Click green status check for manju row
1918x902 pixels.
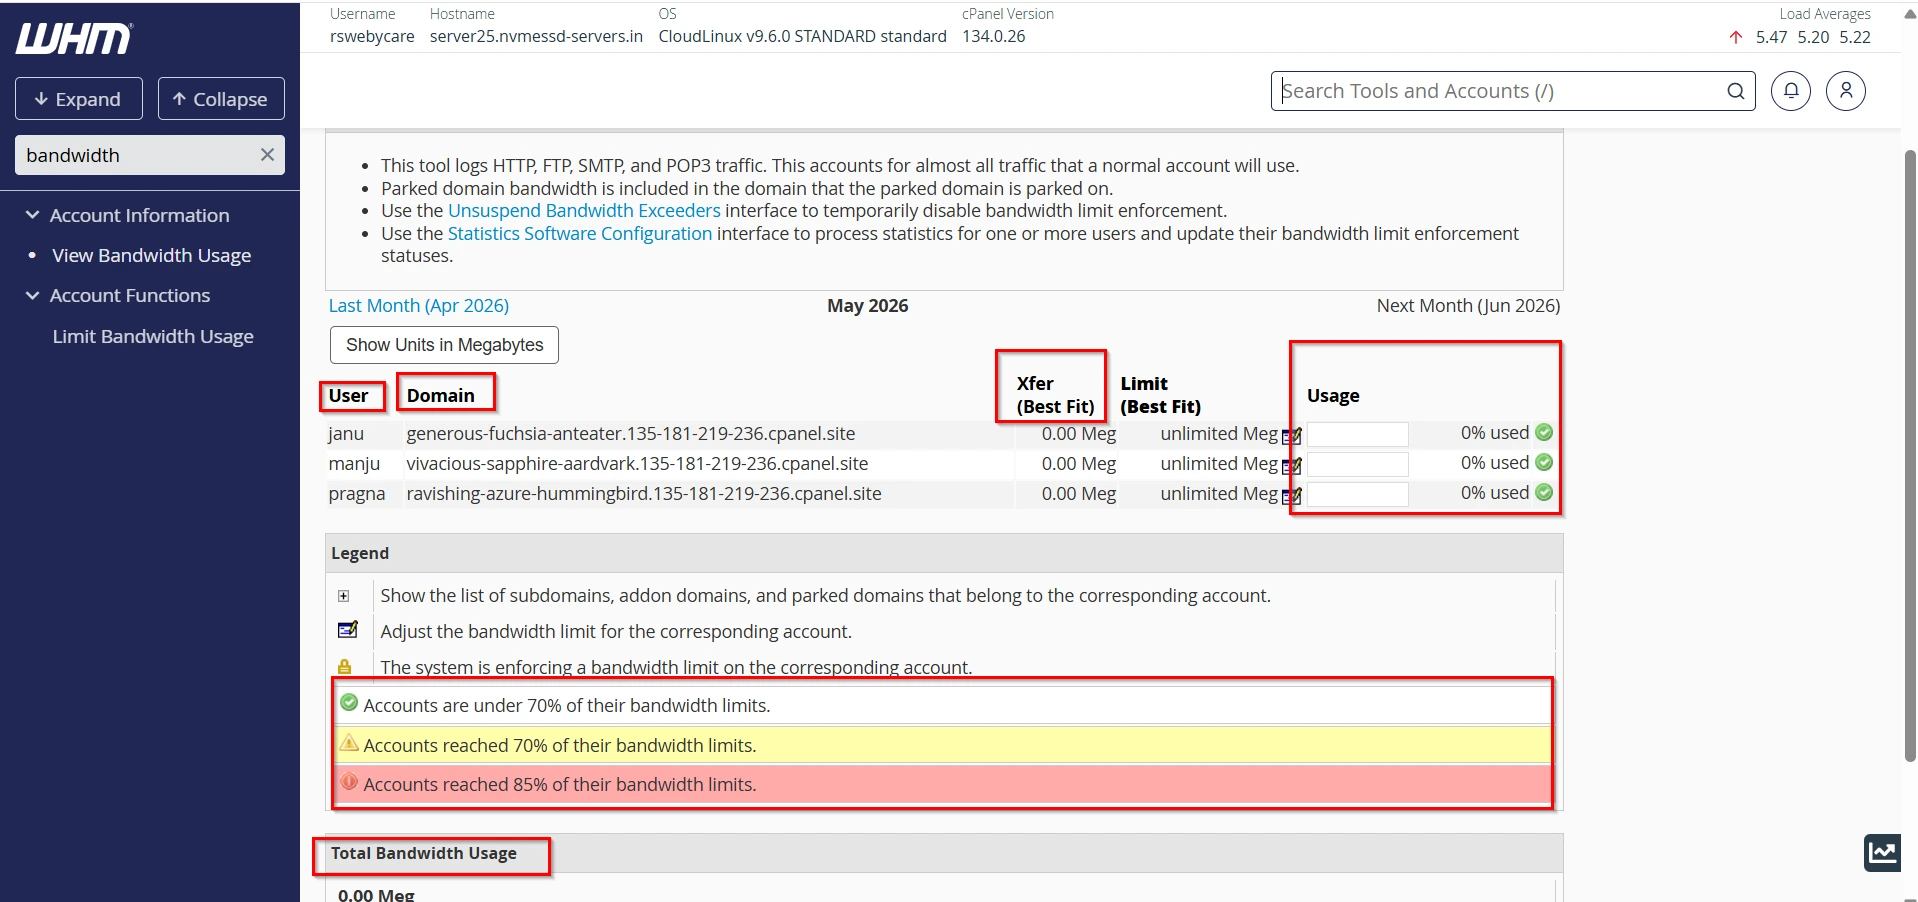[1544, 462]
